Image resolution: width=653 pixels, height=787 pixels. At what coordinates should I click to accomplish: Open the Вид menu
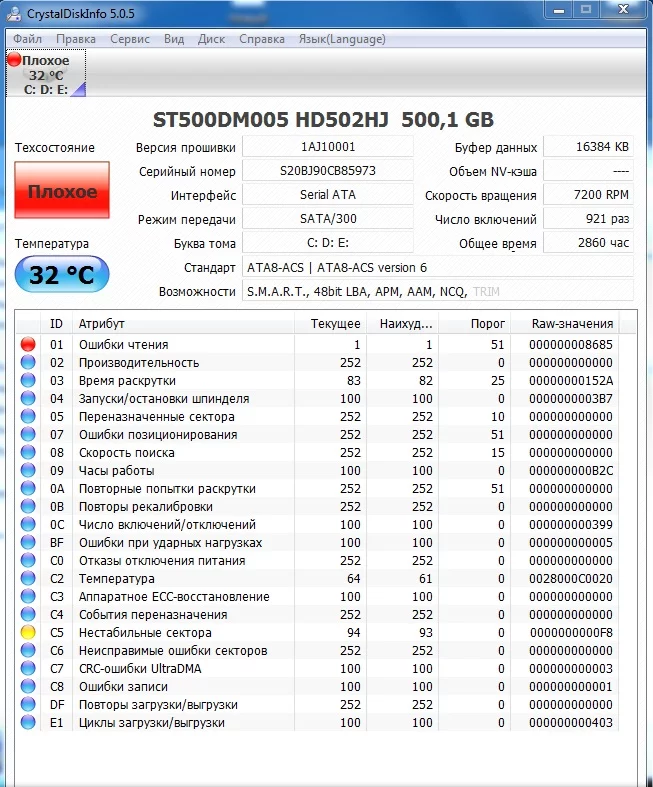click(x=174, y=39)
